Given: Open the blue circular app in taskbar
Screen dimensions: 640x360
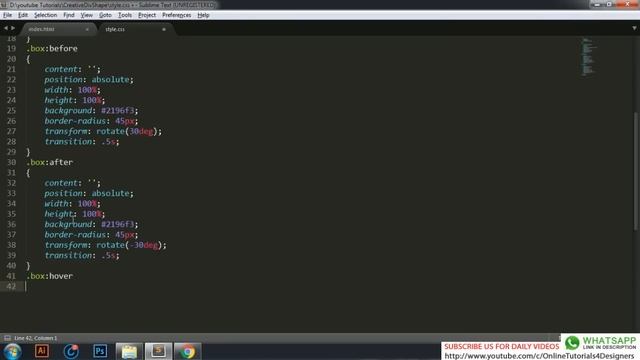Looking at the screenshot, I should (71, 351).
